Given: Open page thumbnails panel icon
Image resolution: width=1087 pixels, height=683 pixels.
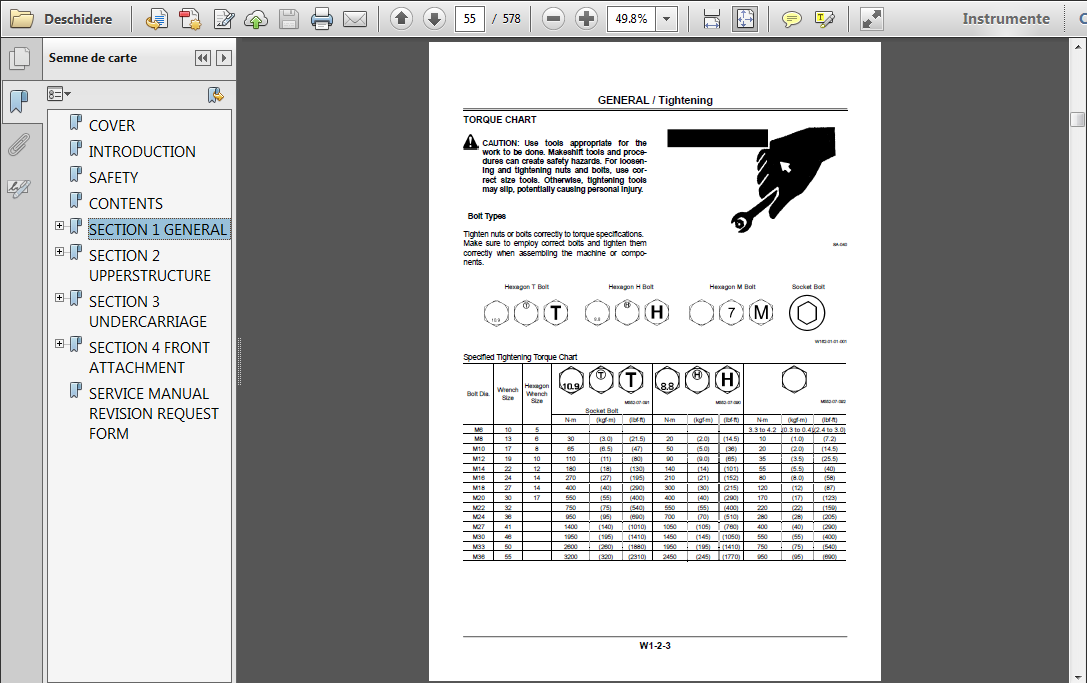Looking at the screenshot, I should pos(19,58).
